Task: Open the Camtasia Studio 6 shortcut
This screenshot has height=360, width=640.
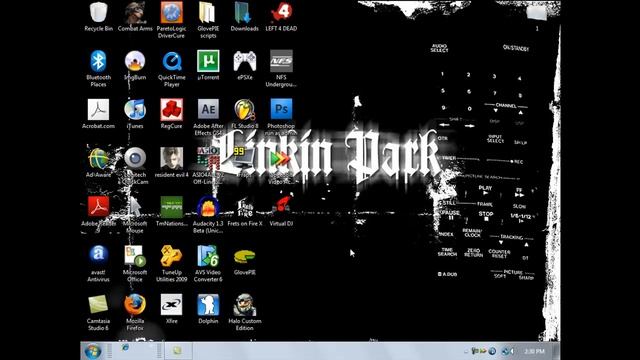Action: pyautogui.click(x=98, y=312)
